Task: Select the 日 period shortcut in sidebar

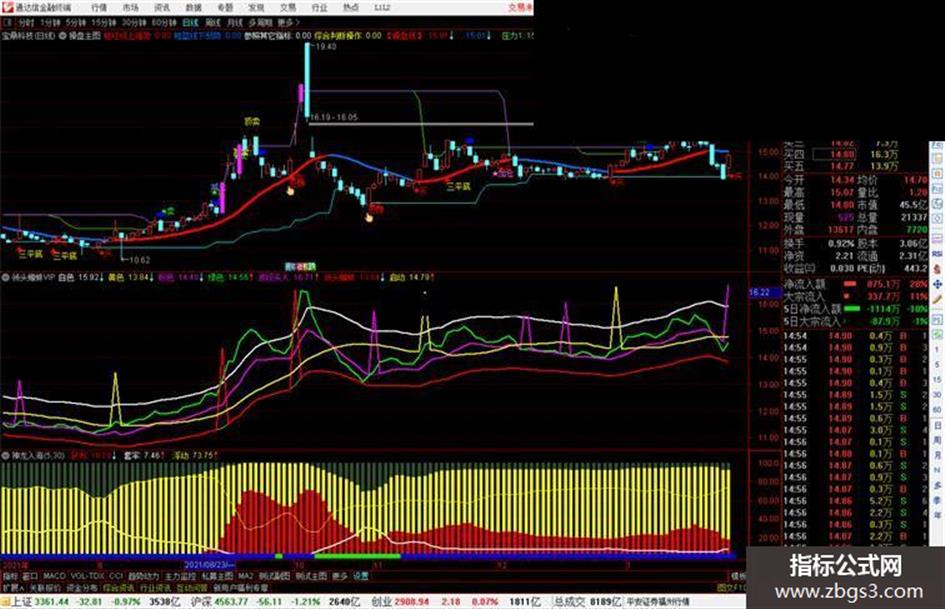Action: pos(937,426)
